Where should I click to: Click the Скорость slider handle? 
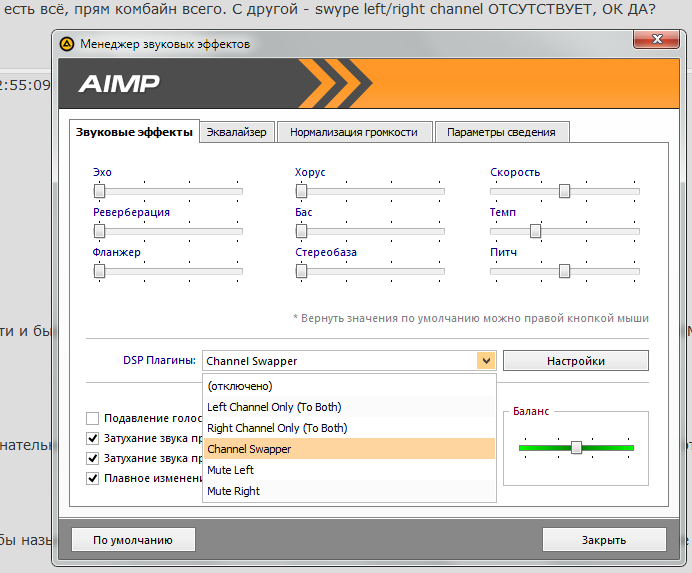point(564,191)
